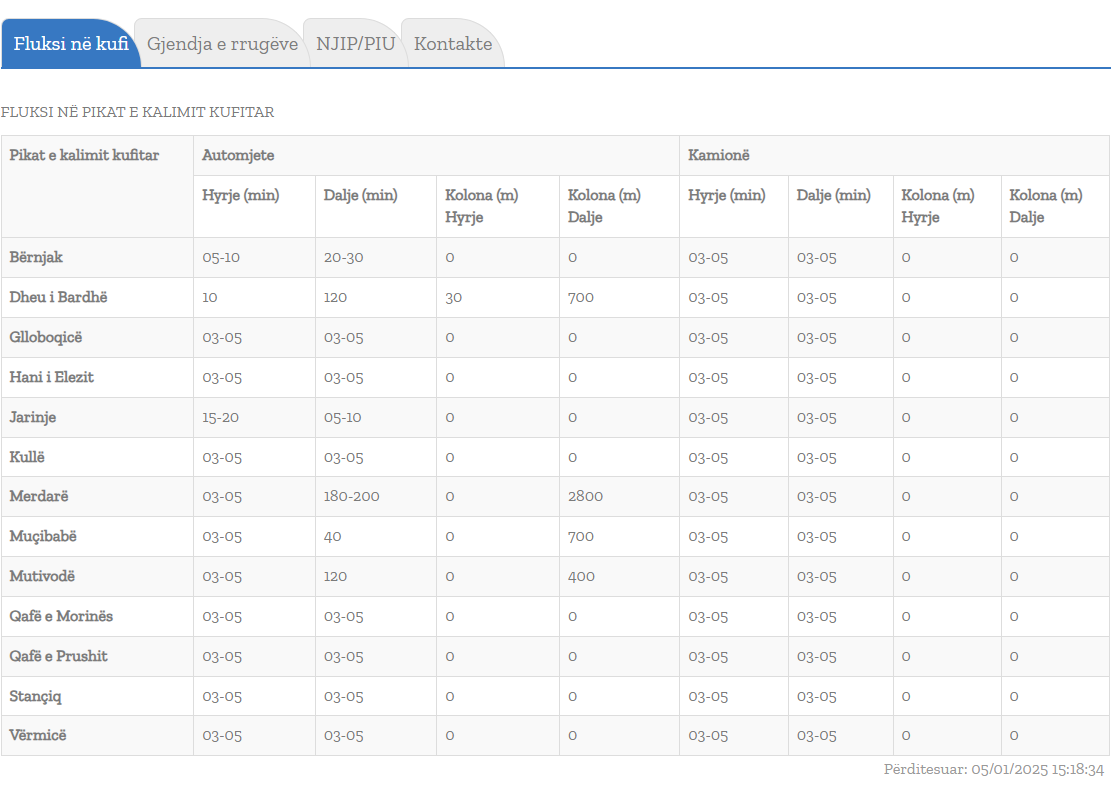Click the Jarinje entry time 15-20 cell
1111x785 pixels.
click(220, 417)
